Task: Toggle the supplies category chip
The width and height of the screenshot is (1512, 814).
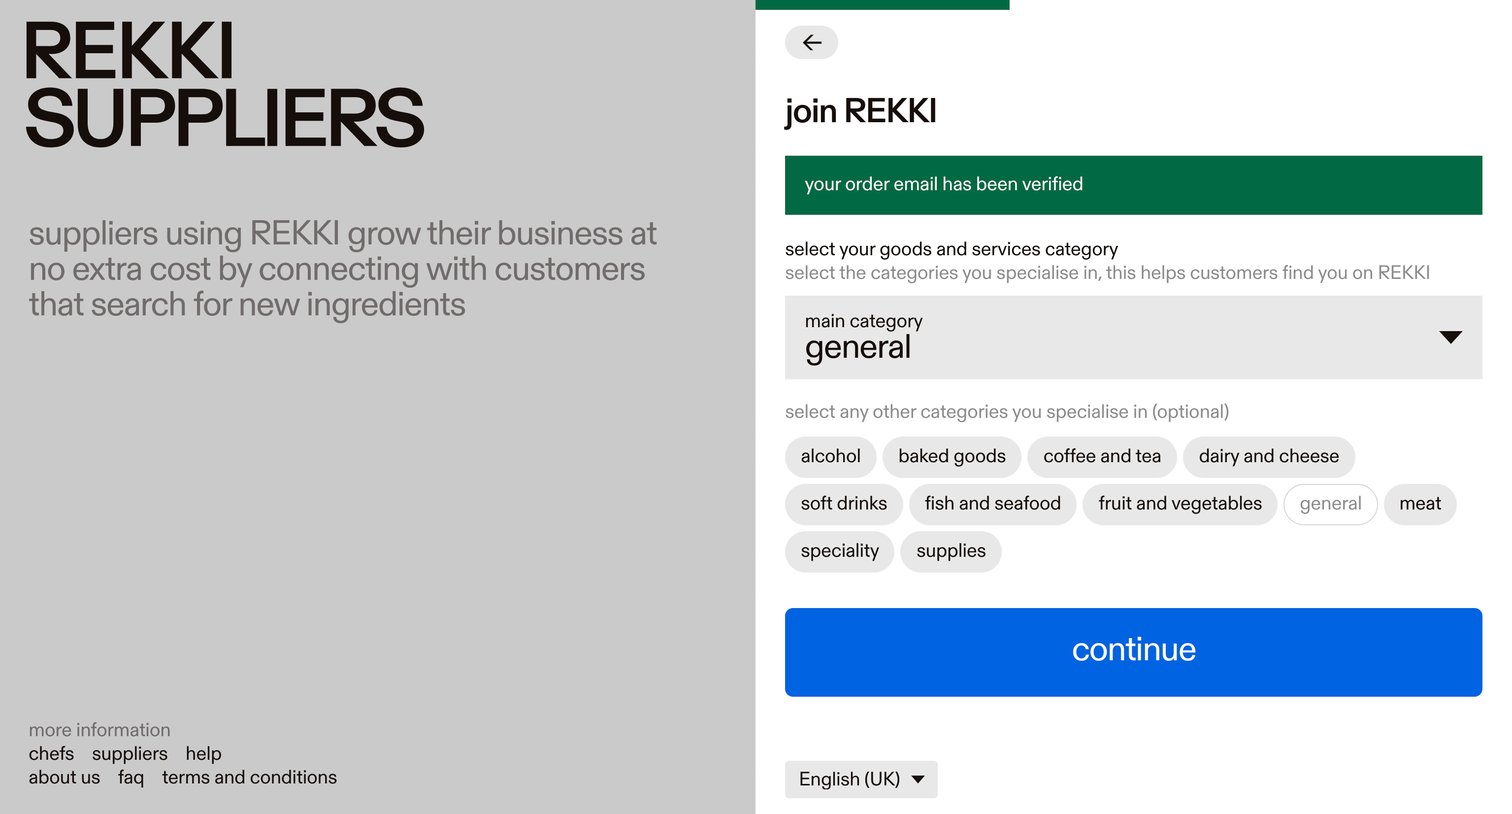Action: pos(950,551)
